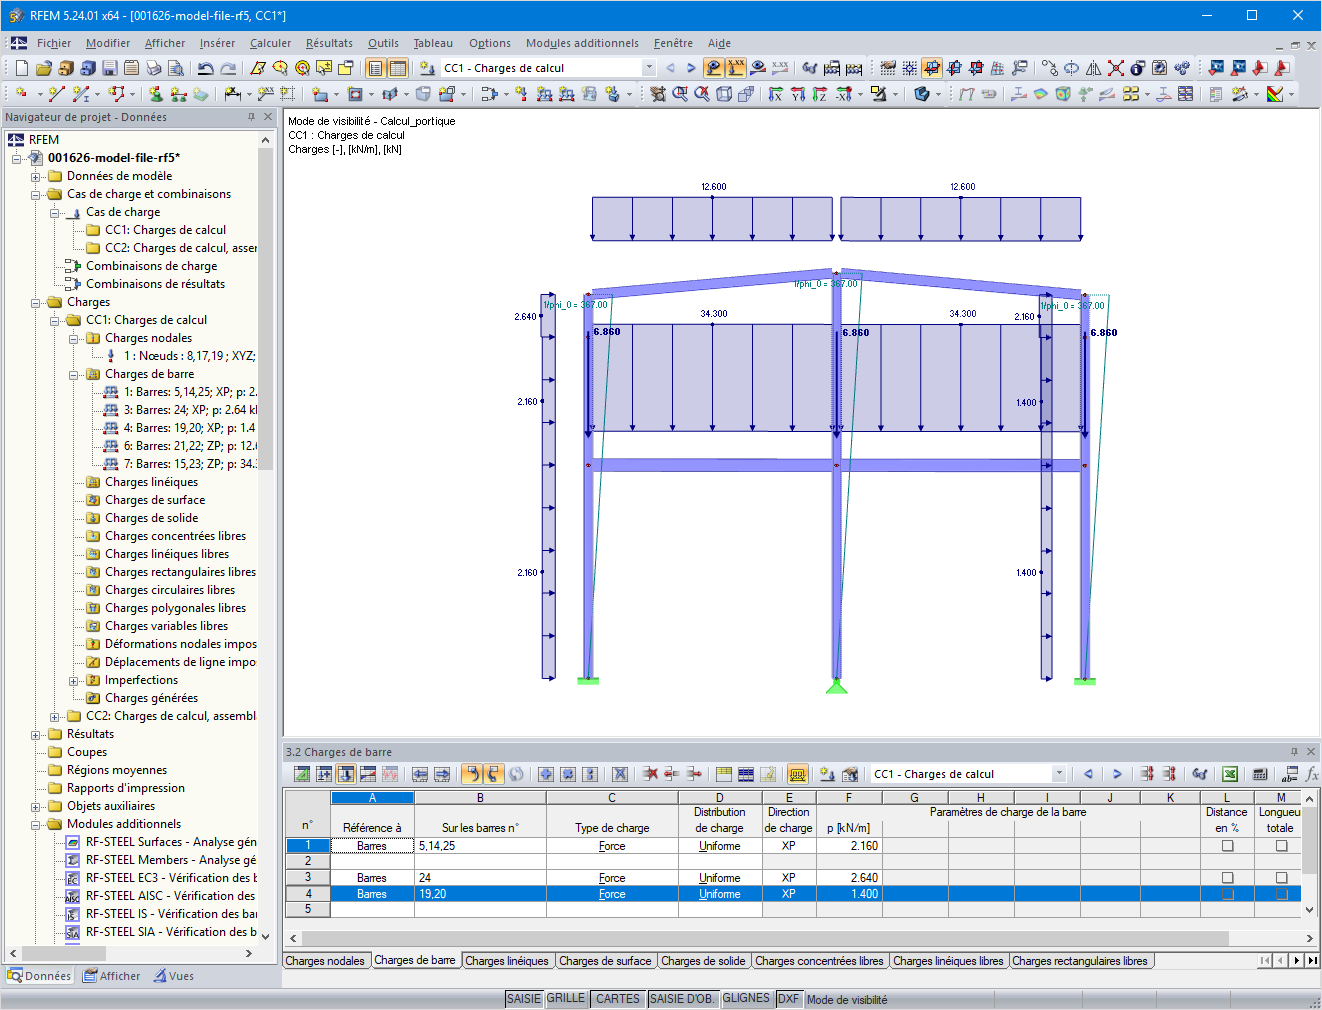Click cell 5,14,25 in table row 1
The image size is (1322, 1010).
coord(480,846)
